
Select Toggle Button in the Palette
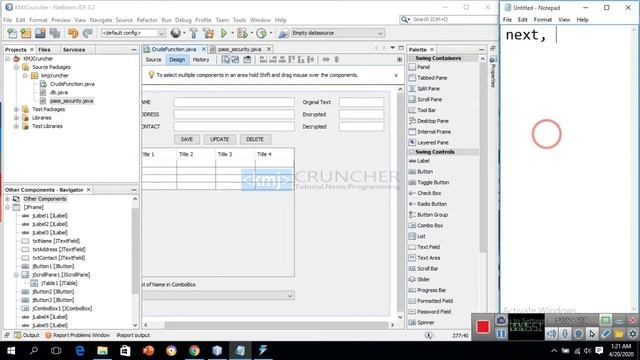point(433,182)
